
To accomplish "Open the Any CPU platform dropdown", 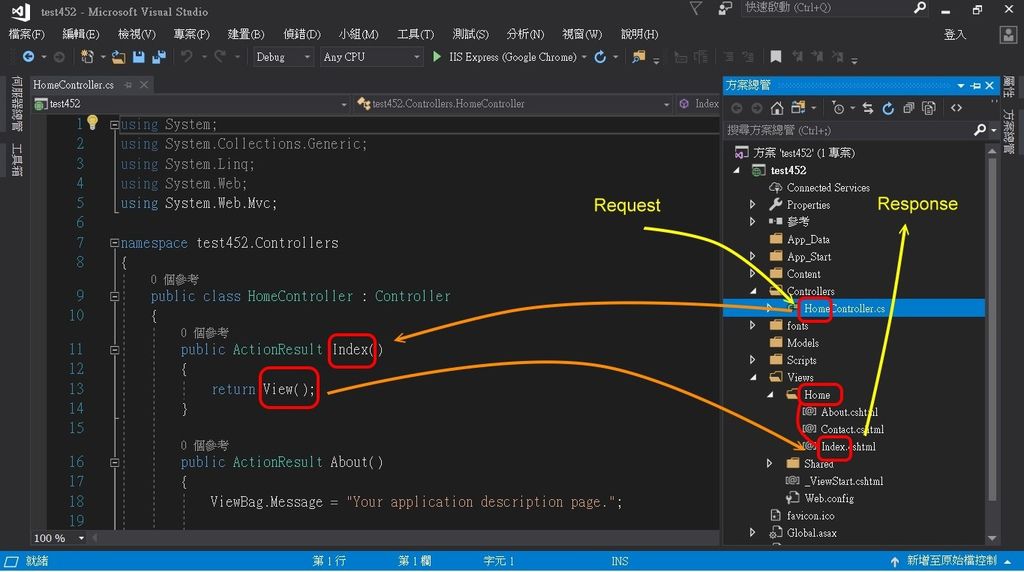I will click(372, 57).
